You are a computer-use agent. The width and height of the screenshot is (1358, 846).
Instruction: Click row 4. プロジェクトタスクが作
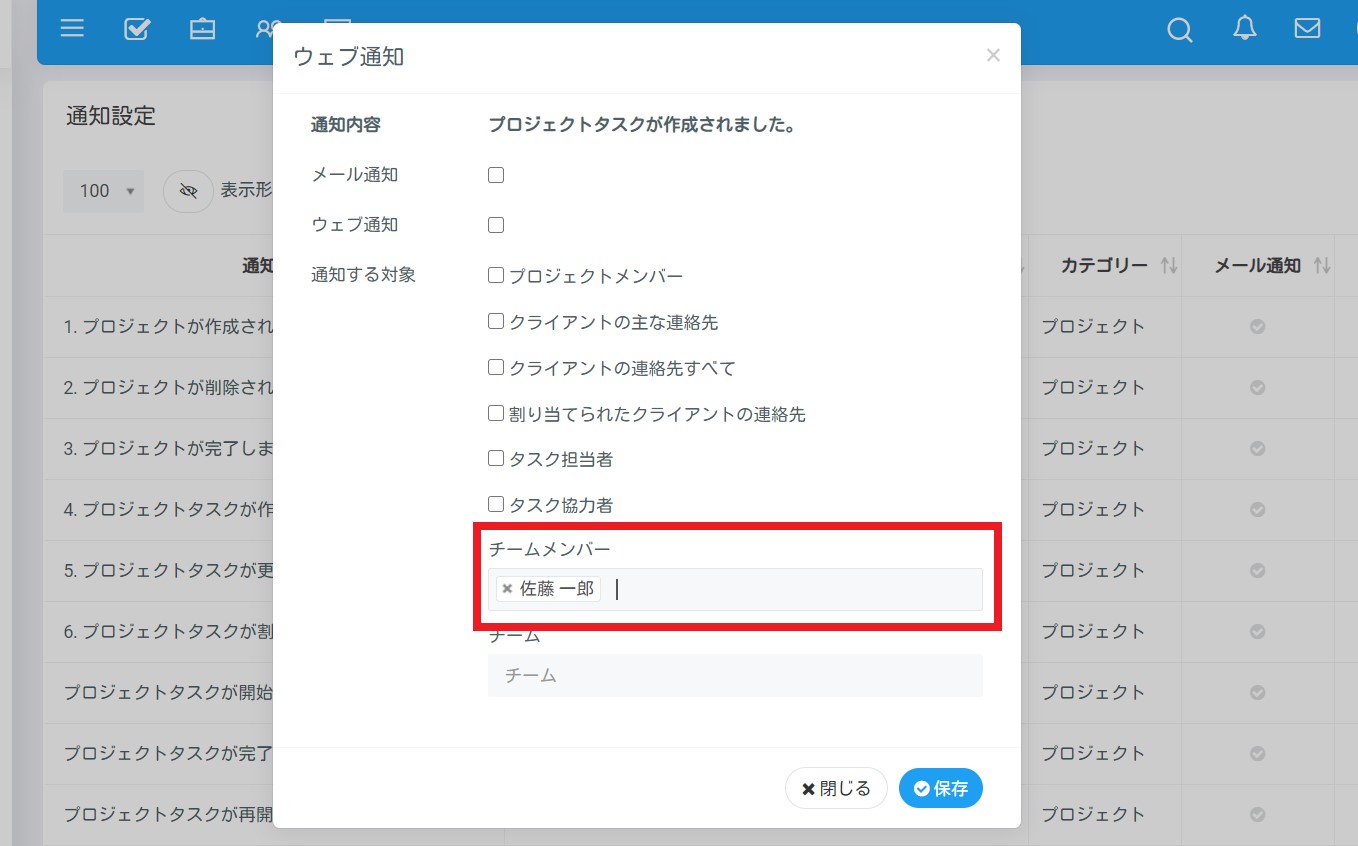click(168, 509)
